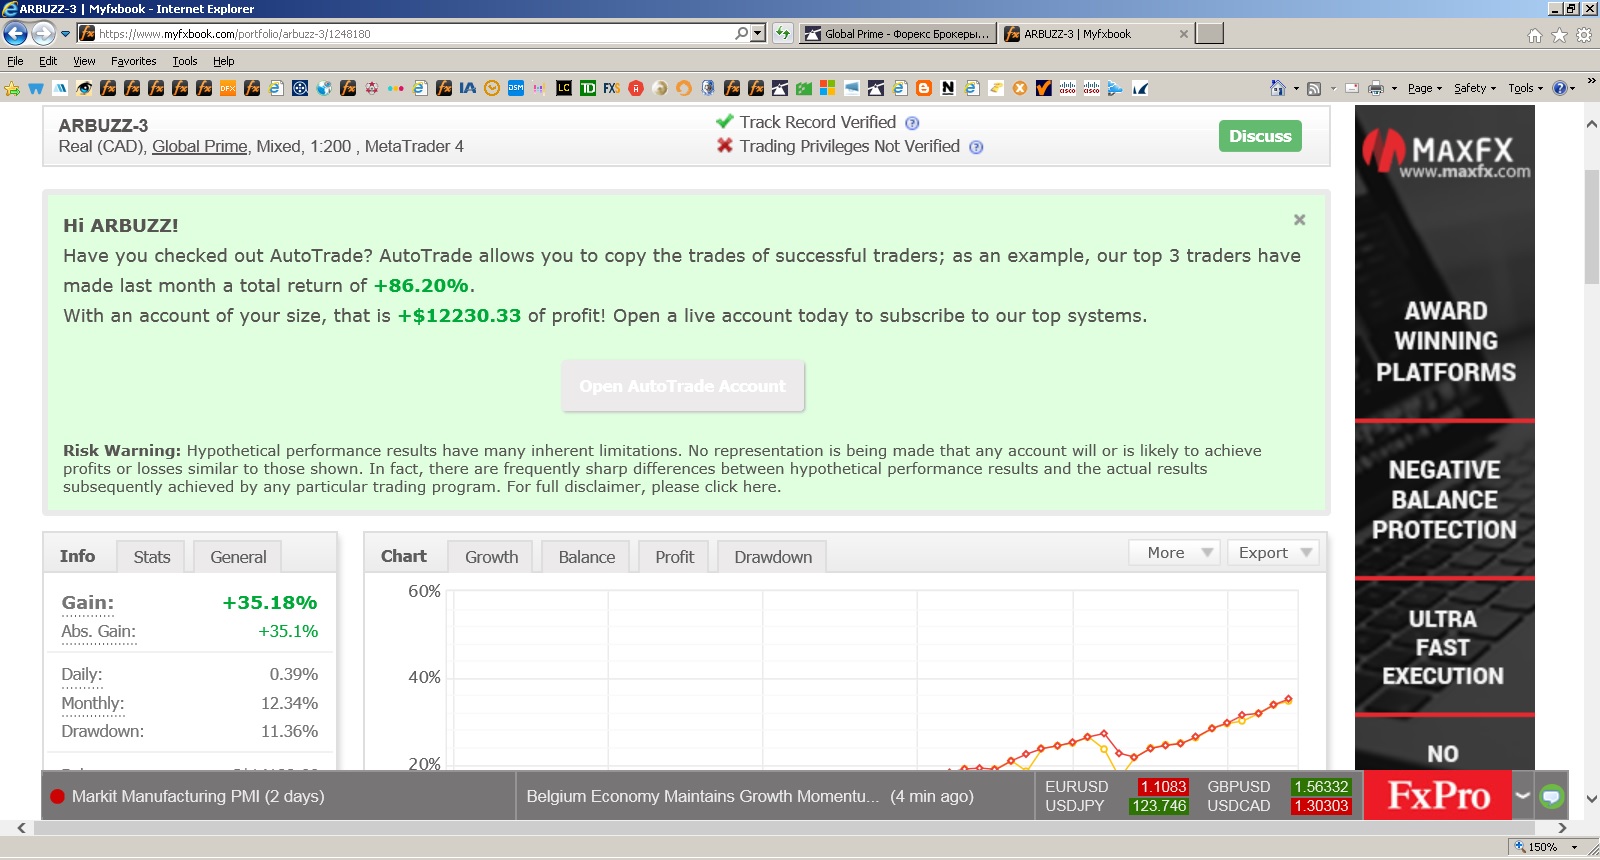This screenshot has height=860, width=1600.
Task: Open the IE Home icon at top right
Action: click(1535, 35)
